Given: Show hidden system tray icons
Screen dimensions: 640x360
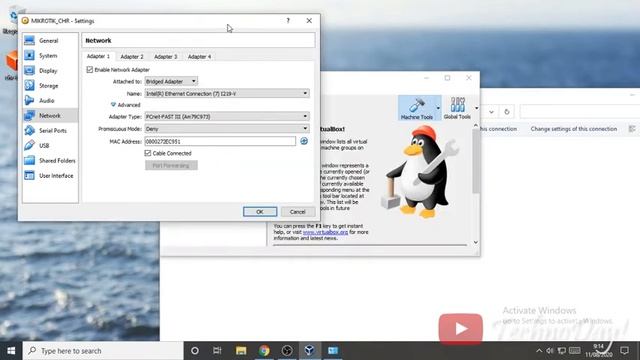Looking at the screenshot, I should point(539,351).
